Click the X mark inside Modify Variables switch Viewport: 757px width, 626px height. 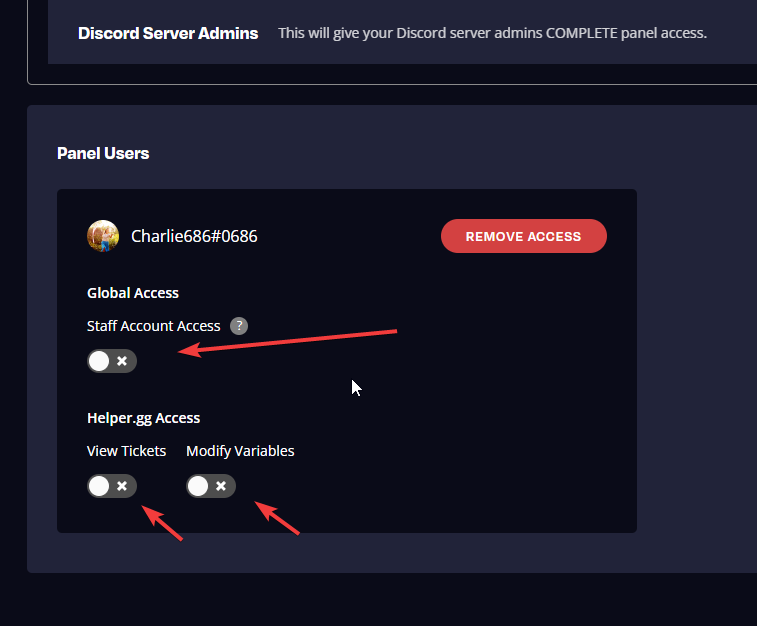(221, 486)
